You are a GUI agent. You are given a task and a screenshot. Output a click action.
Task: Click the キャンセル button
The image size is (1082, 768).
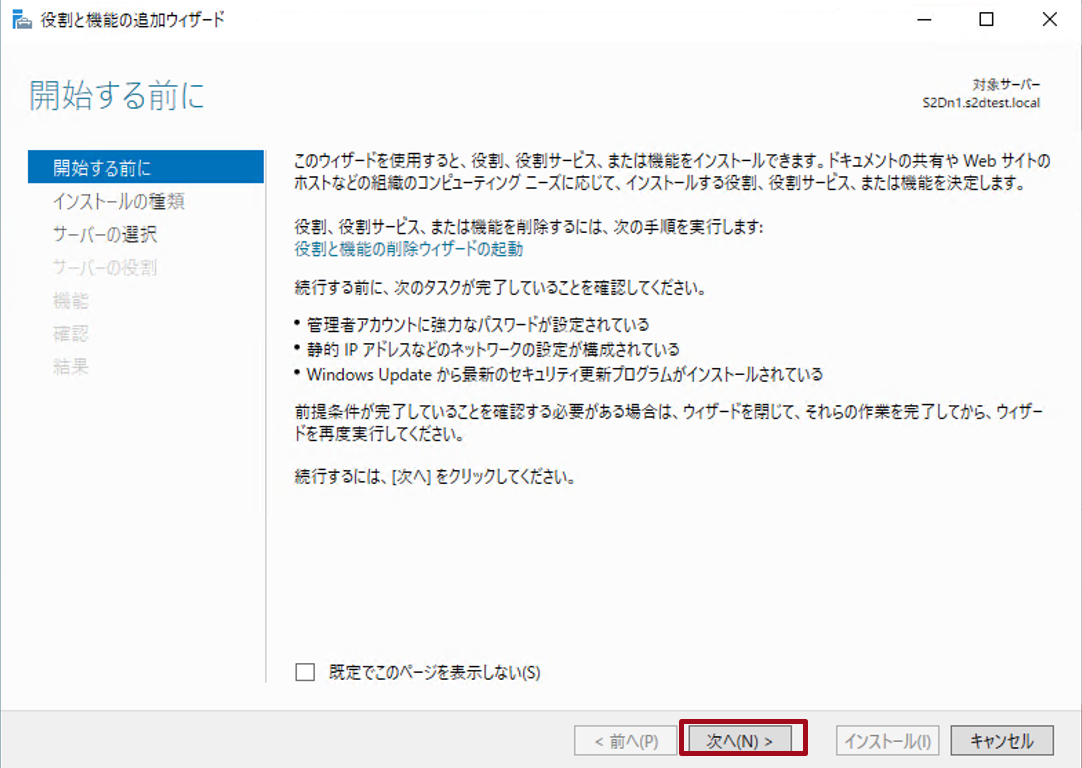tap(1001, 740)
